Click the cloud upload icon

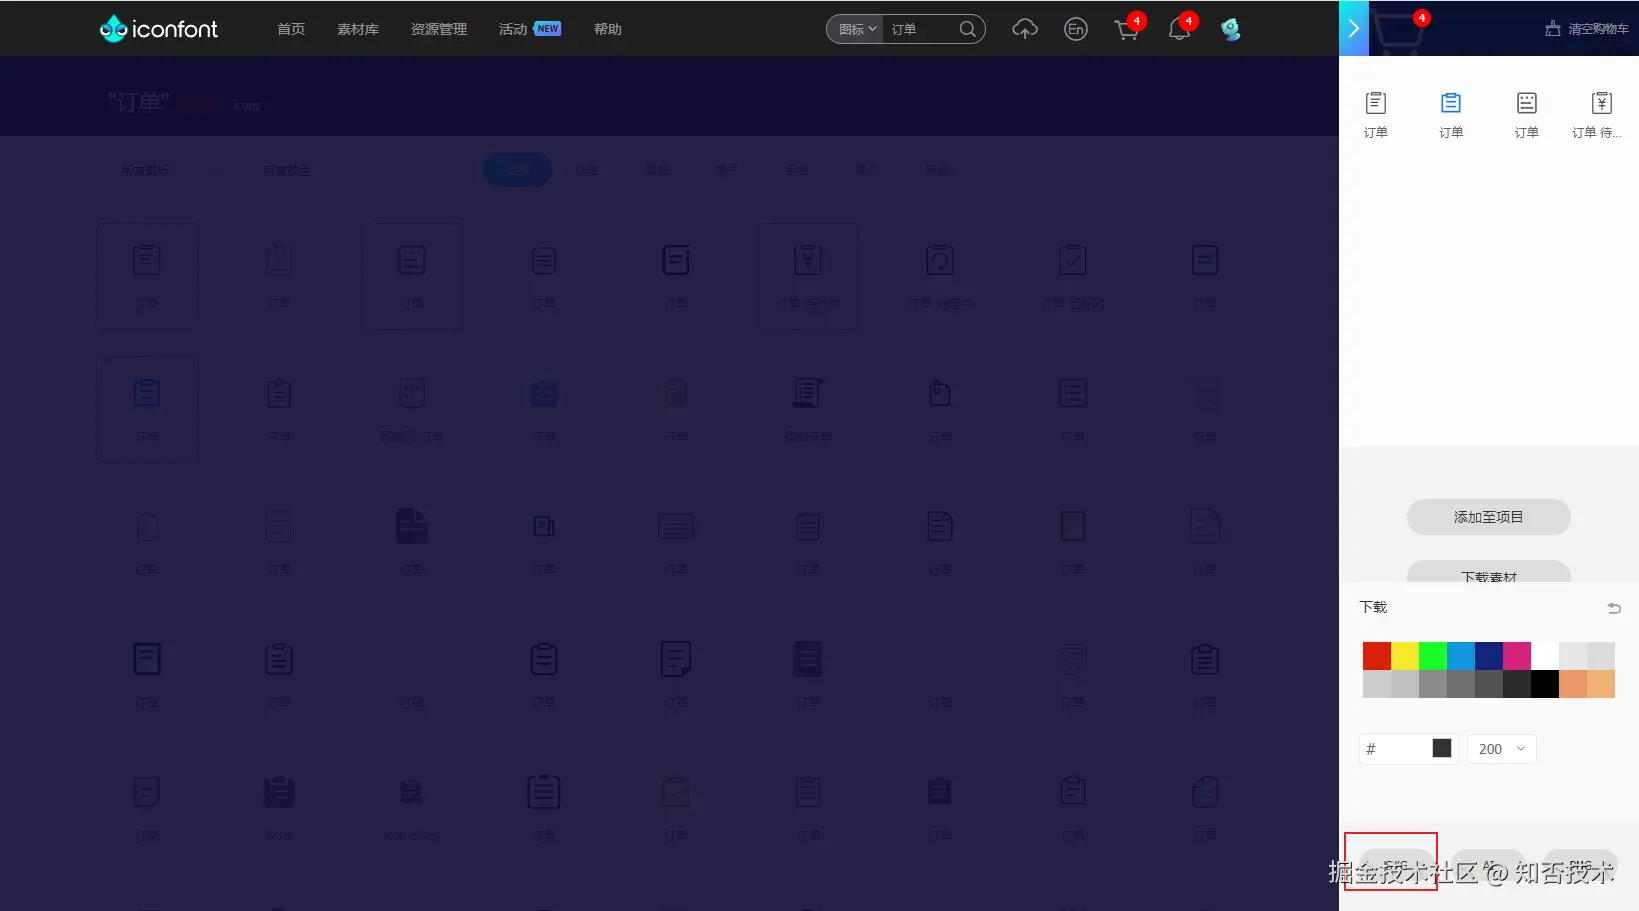point(1025,29)
